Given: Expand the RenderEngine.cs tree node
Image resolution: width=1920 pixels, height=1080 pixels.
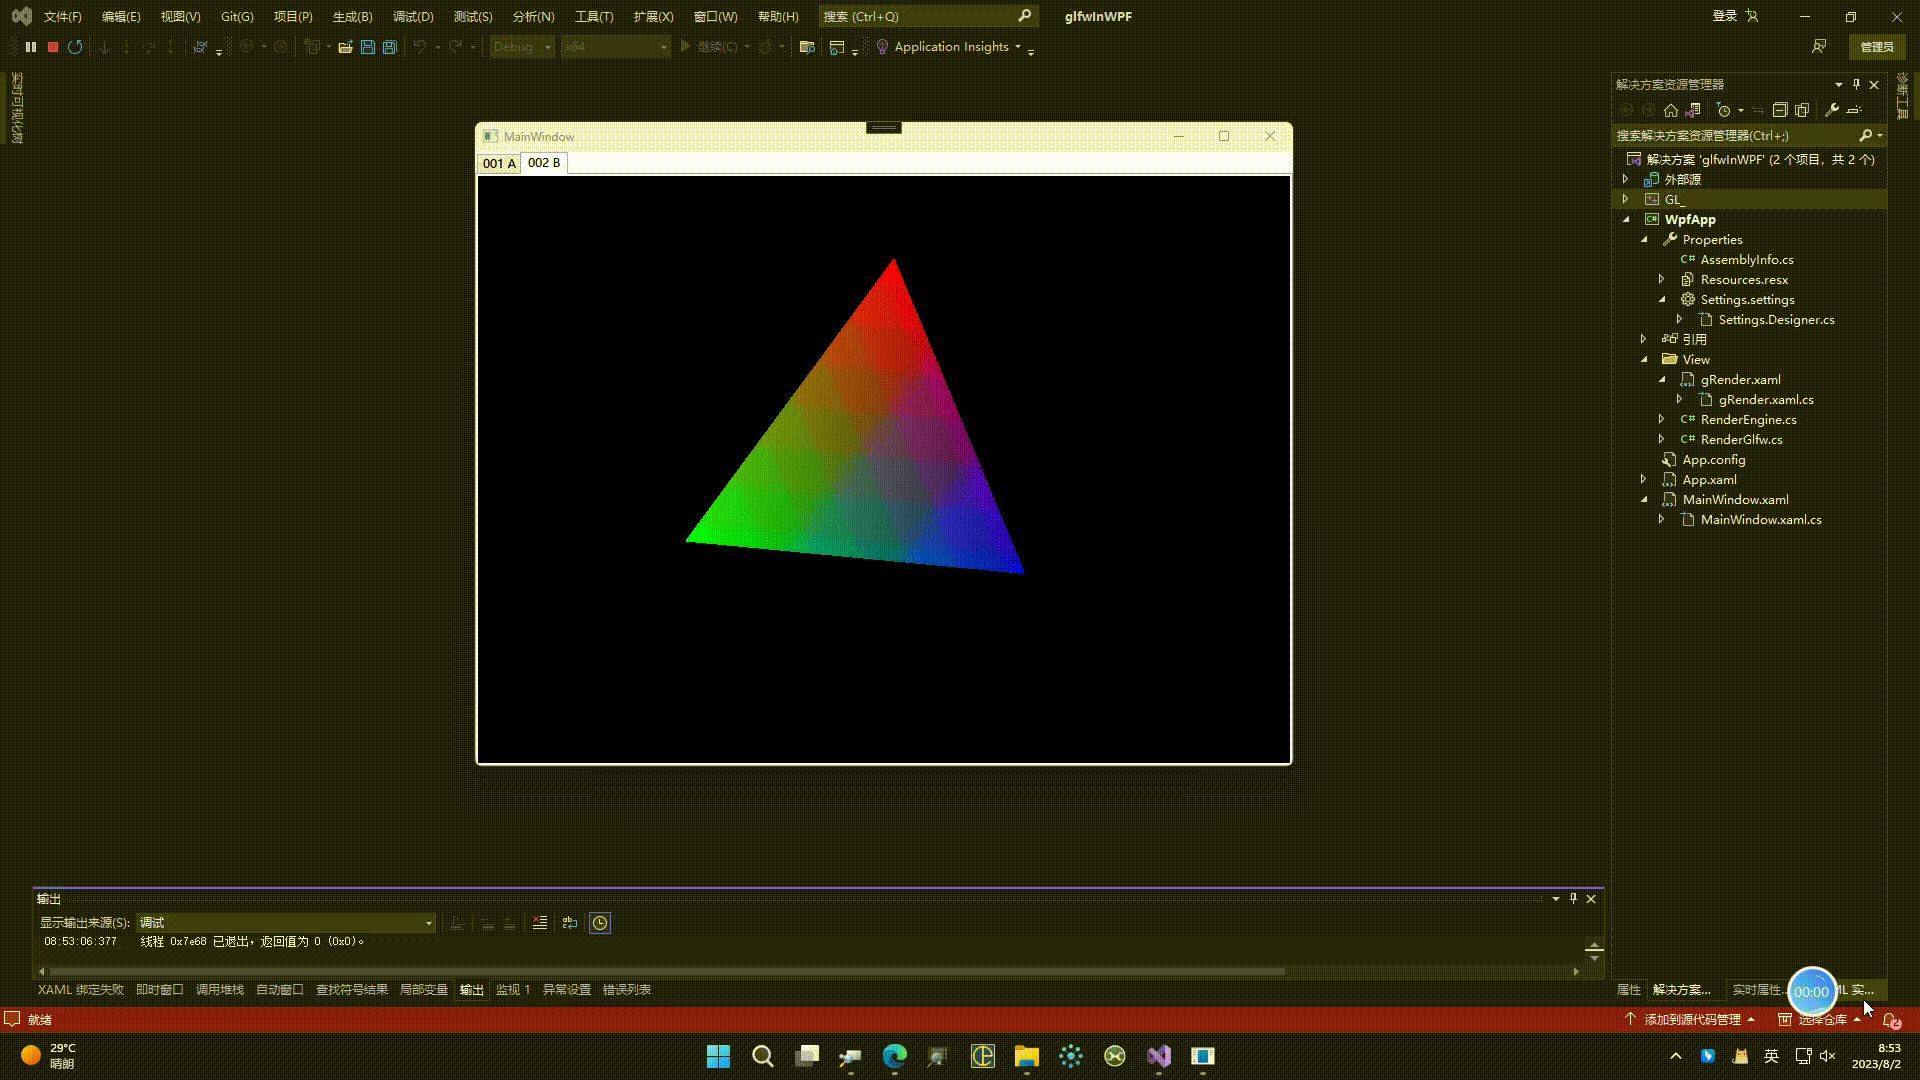Looking at the screenshot, I should (1661, 419).
